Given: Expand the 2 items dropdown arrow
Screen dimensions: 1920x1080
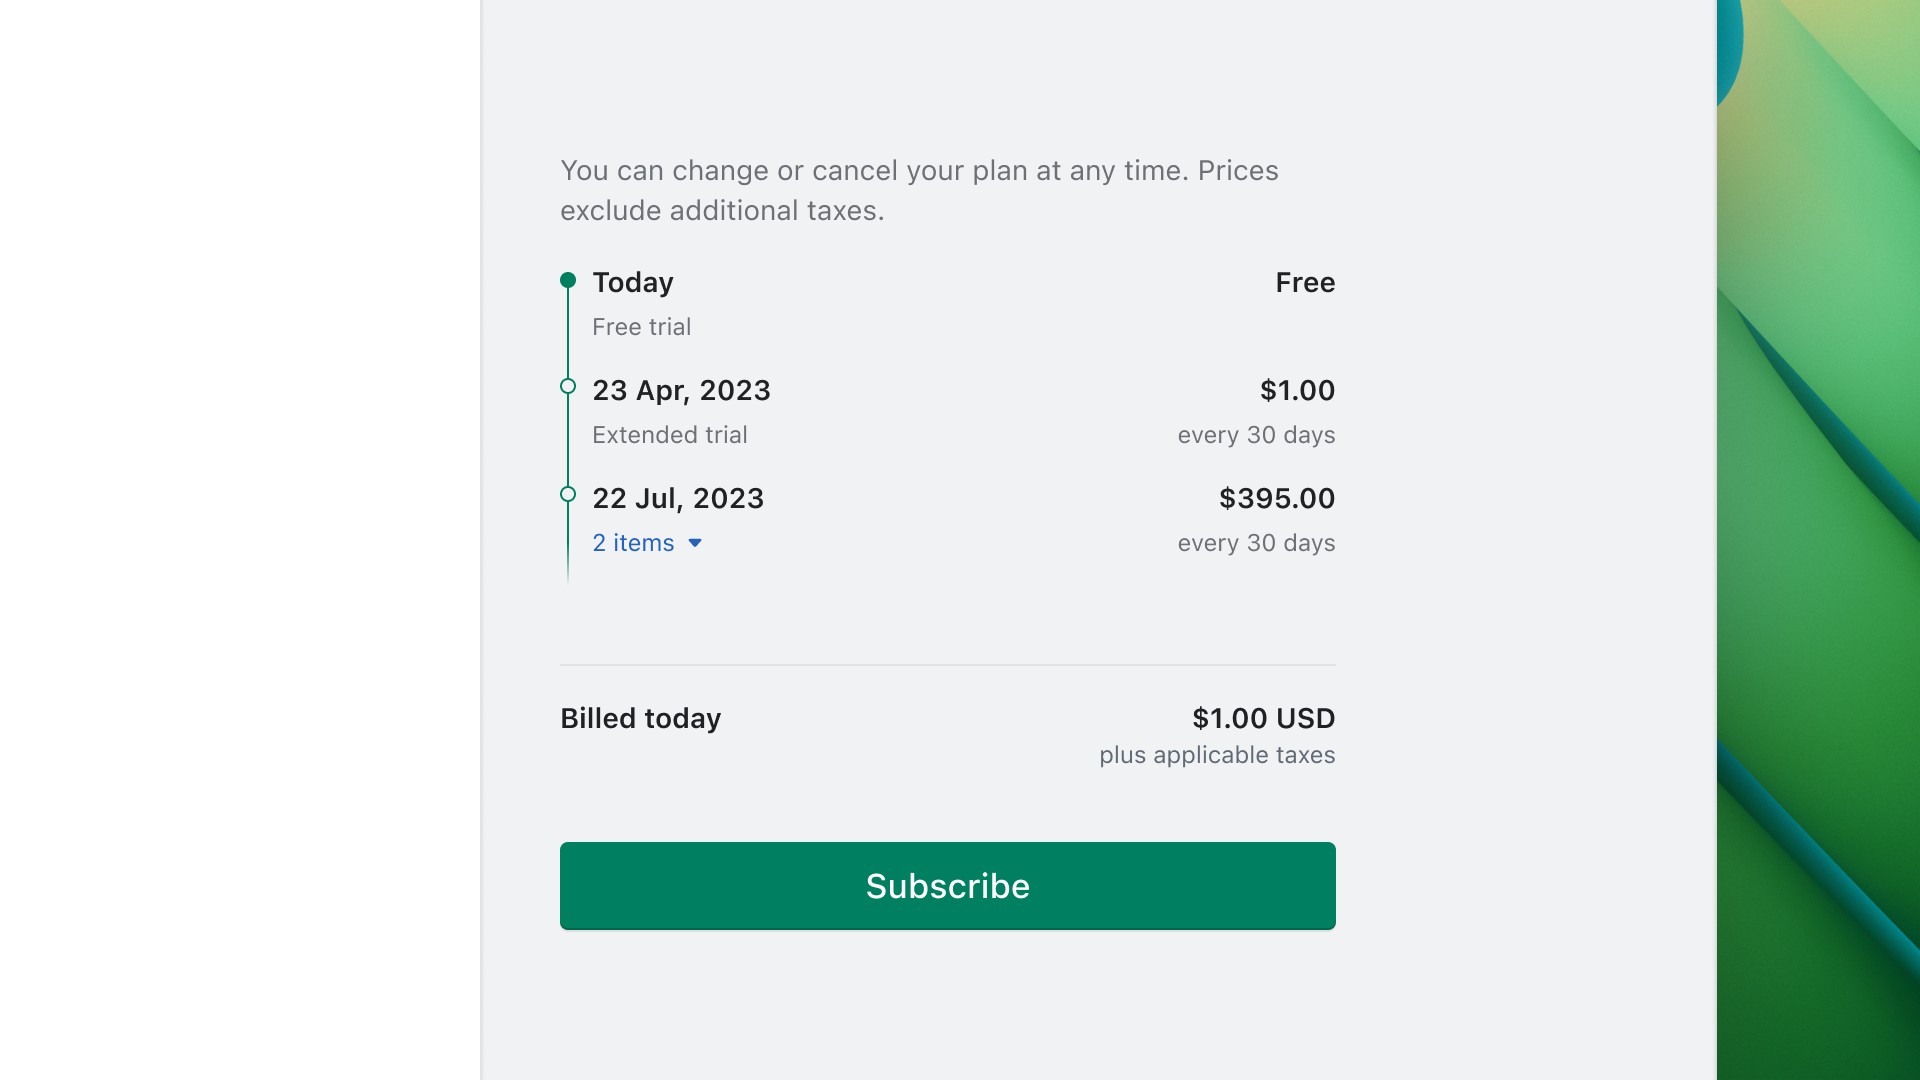Looking at the screenshot, I should pyautogui.click(x=695, y=543).
